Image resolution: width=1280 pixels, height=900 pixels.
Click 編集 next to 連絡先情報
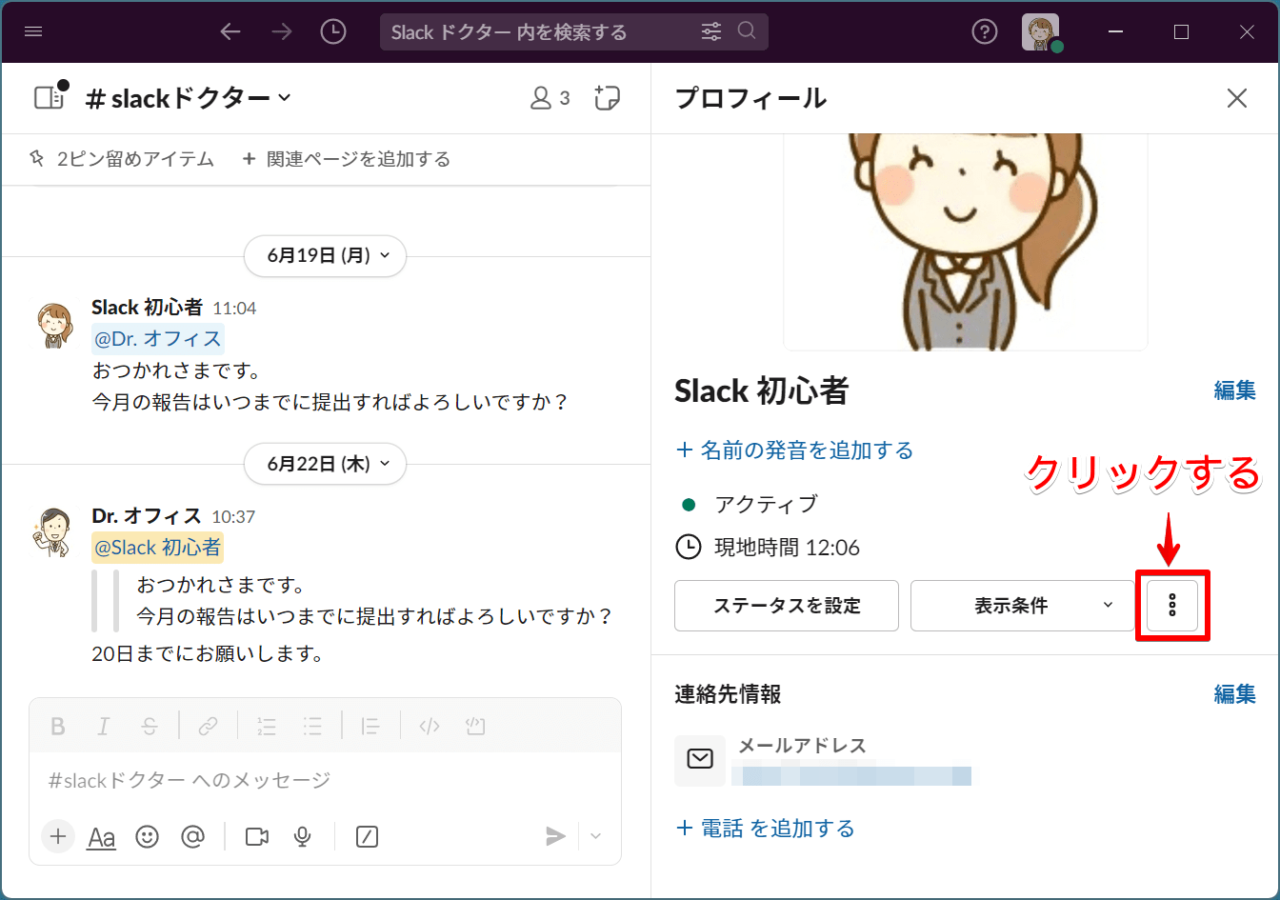click(1235, 694)
